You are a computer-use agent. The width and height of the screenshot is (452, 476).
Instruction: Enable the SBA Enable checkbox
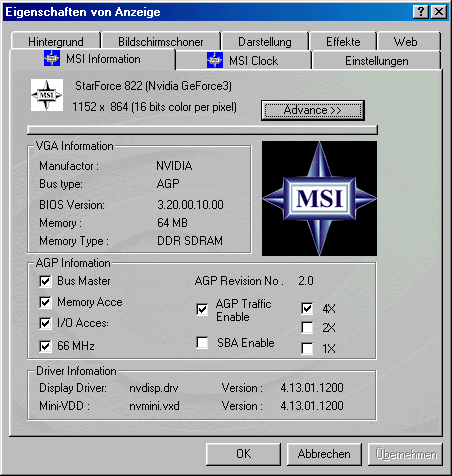point(202,343)
